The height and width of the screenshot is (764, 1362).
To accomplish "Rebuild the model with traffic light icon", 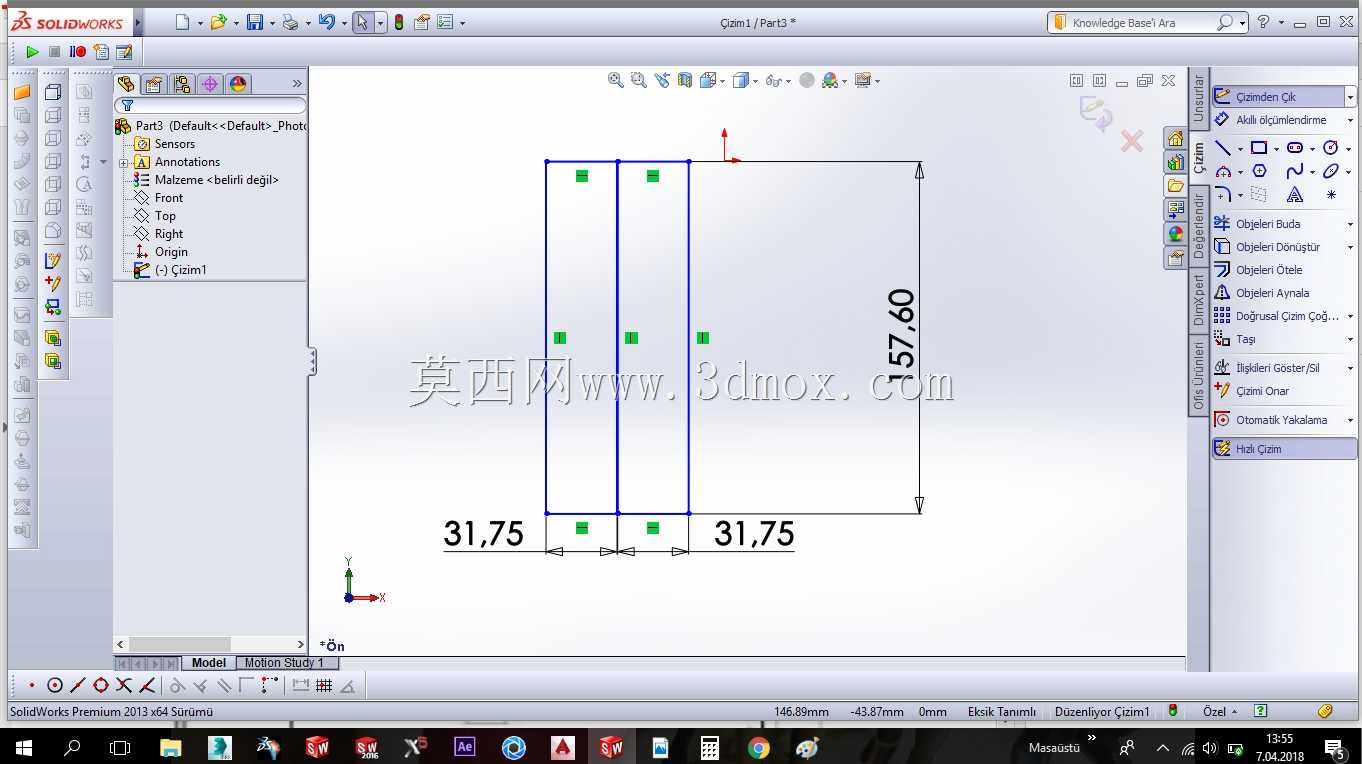I will pos(399,22).
